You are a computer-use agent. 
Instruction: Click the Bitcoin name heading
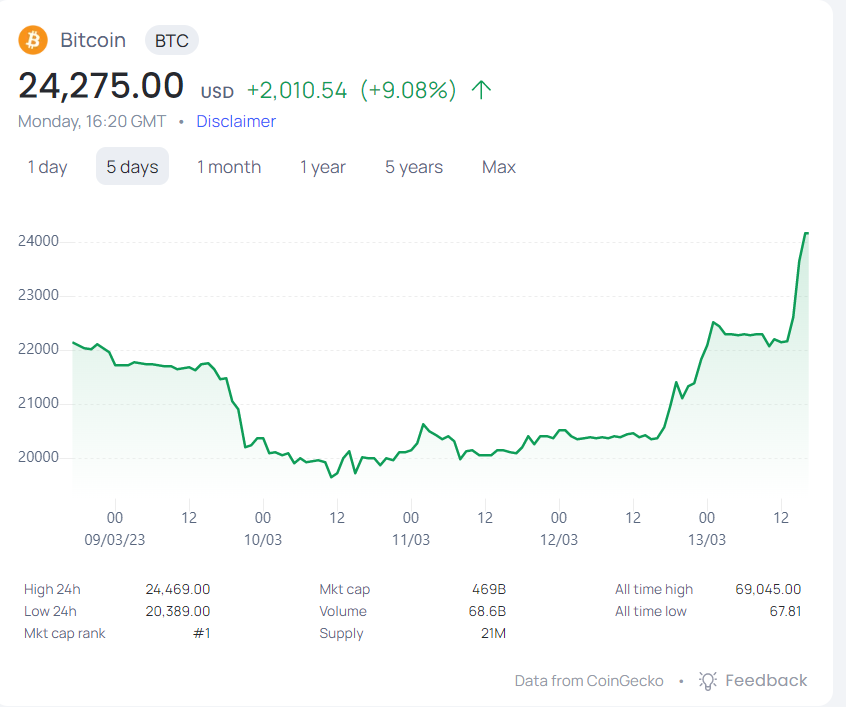[93, 40]
